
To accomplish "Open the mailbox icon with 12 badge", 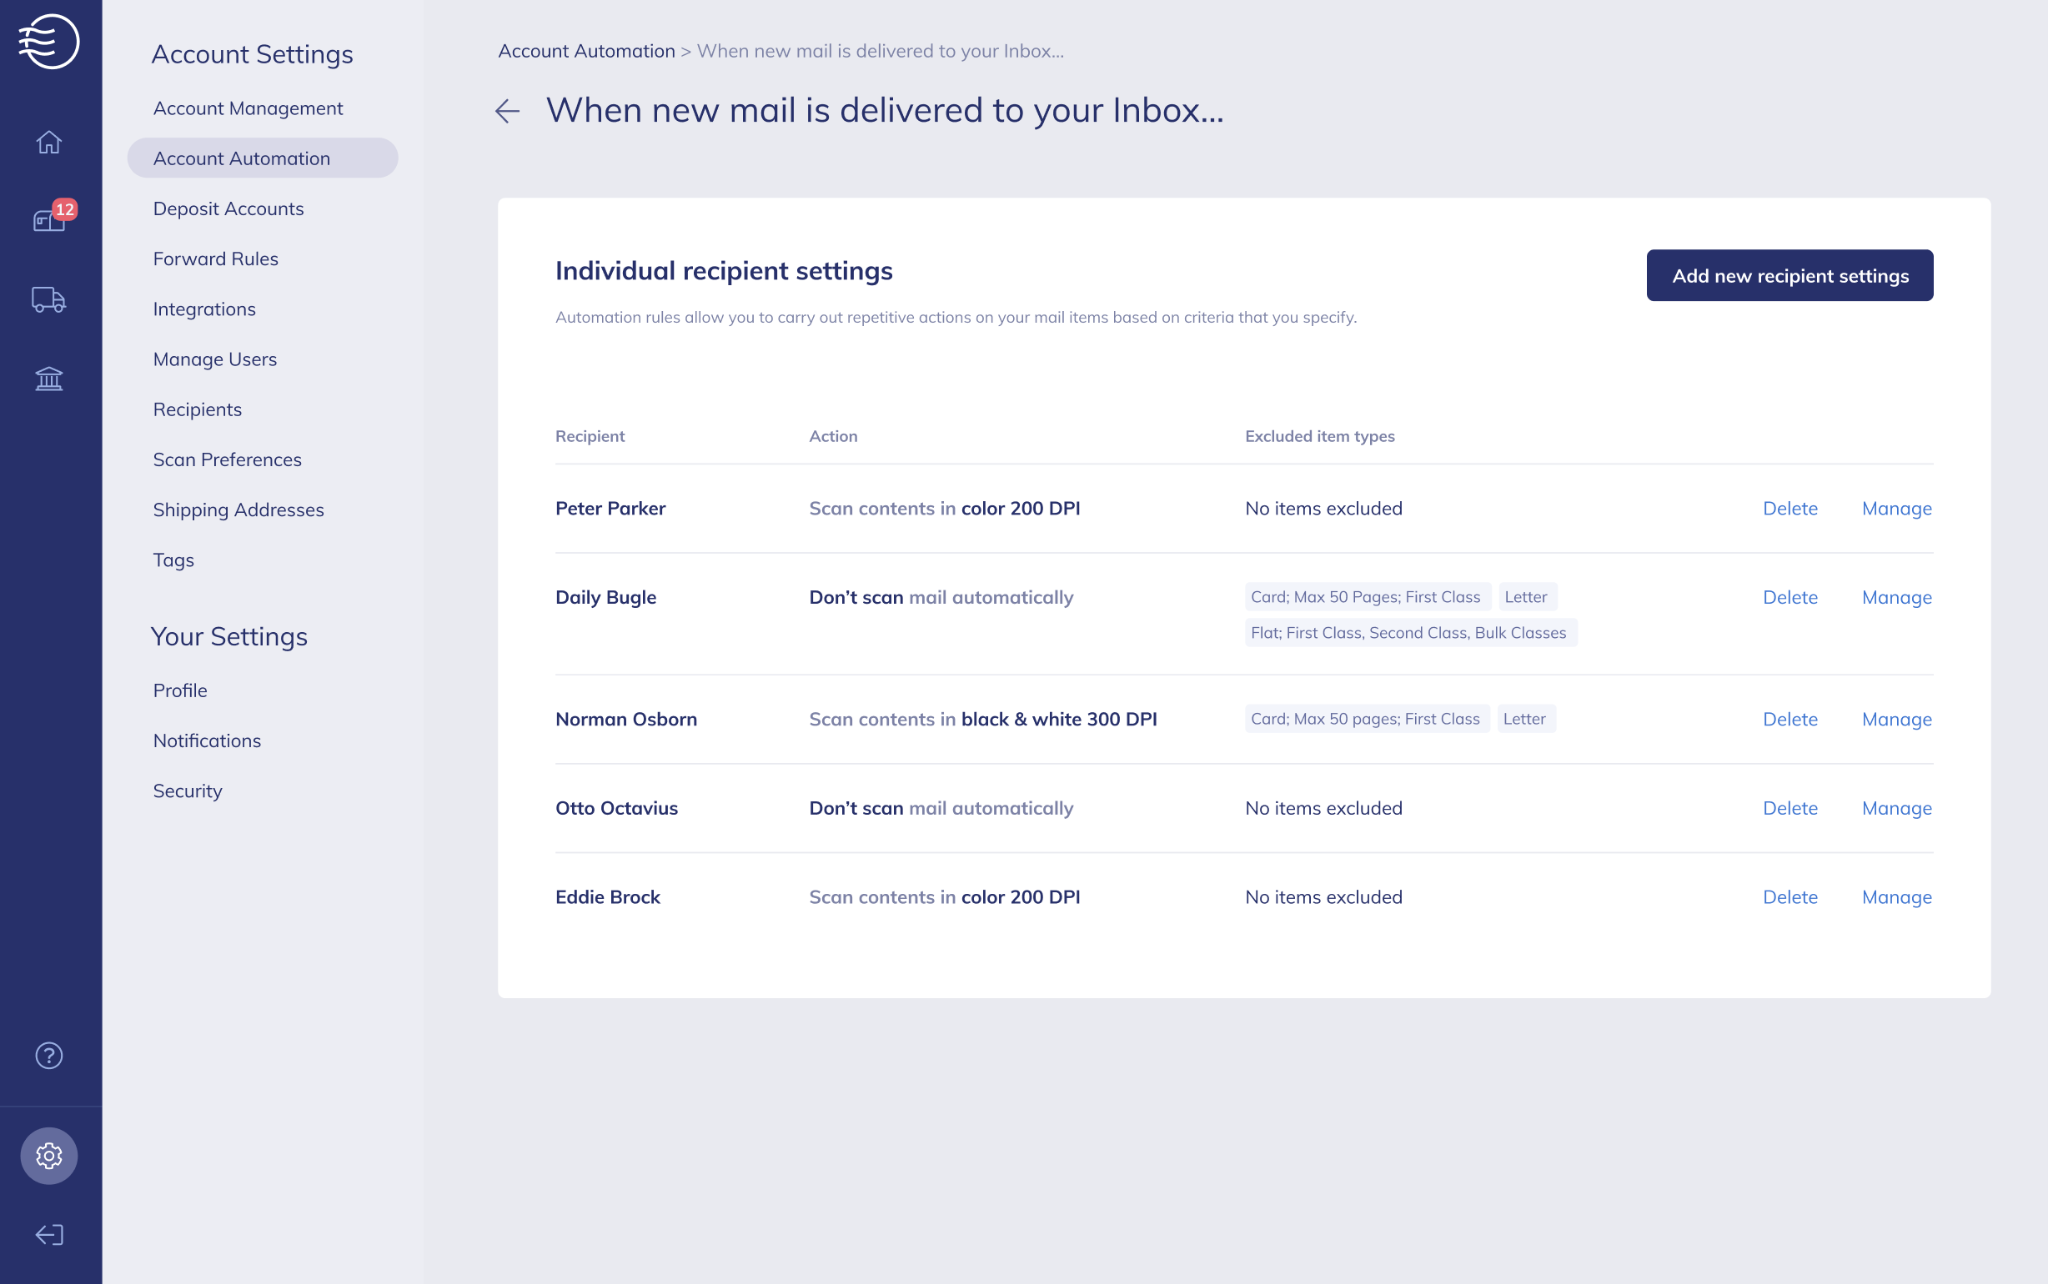I will (x=50, y=218).
